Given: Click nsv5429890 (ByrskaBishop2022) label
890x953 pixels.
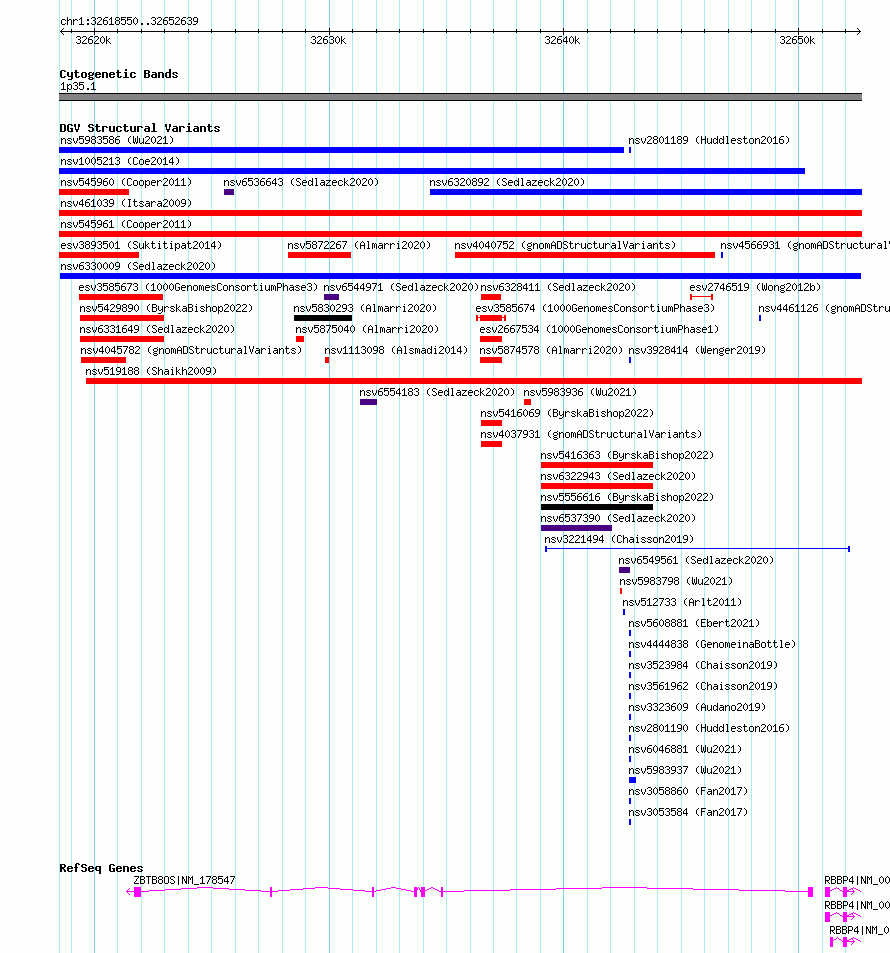Looking at the screenshot, I should pyautogui.click(x=166, y=308).
